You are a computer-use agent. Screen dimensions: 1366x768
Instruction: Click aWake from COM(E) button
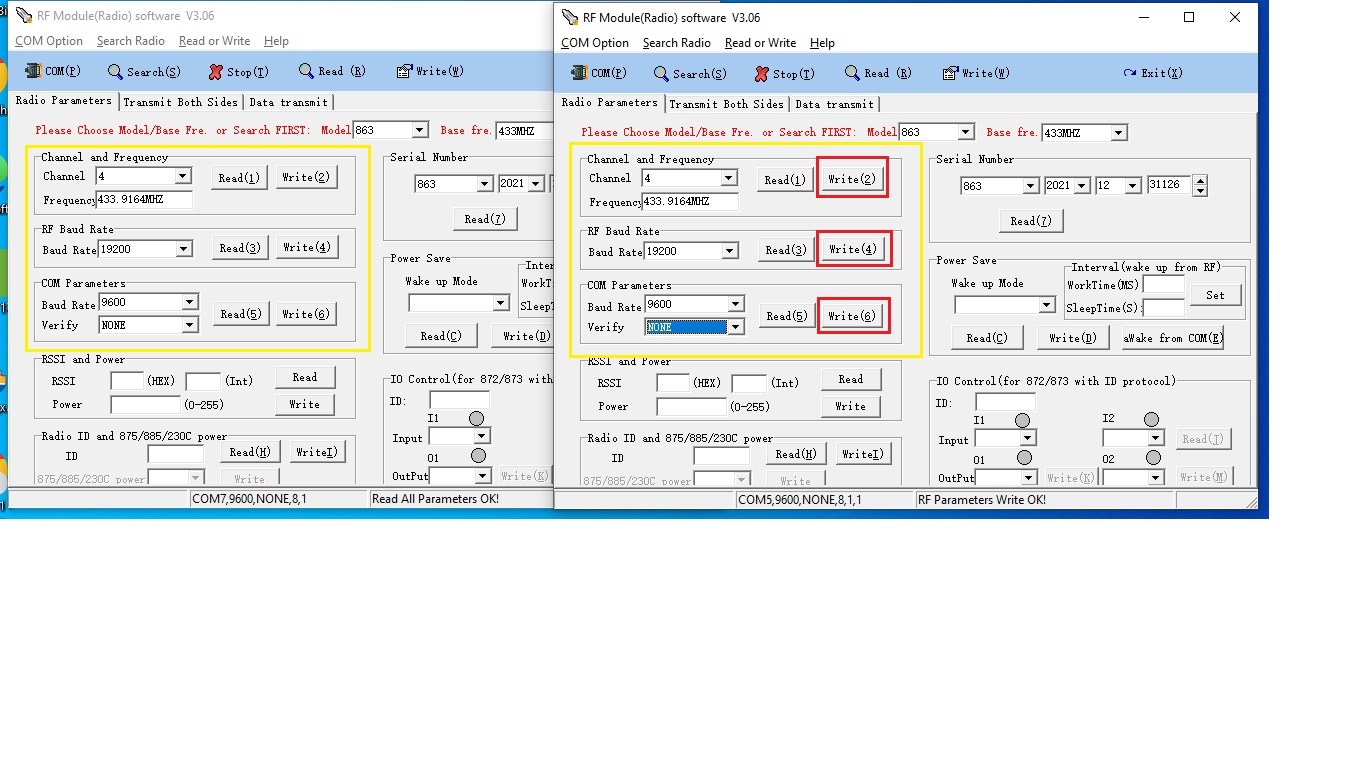point(1173,338)
